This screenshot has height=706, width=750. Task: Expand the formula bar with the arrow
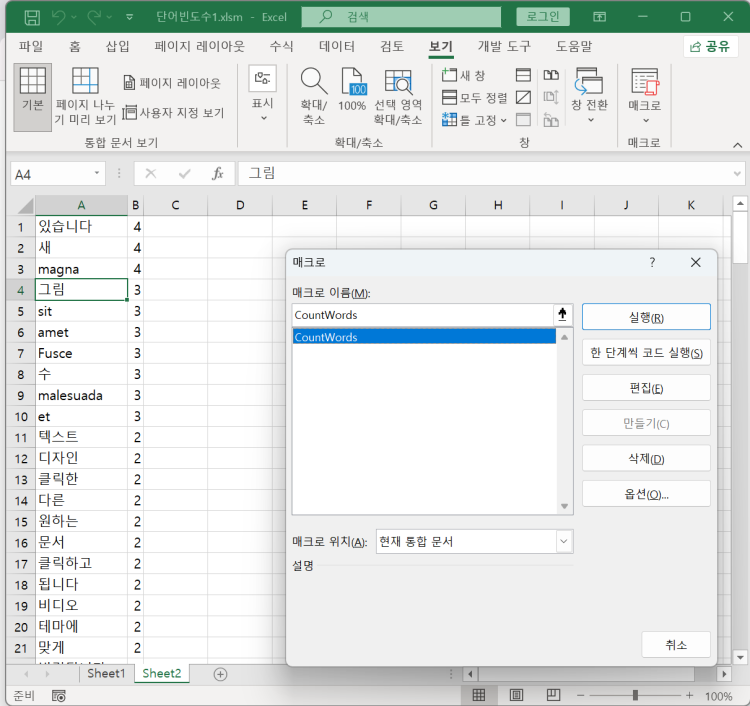737,174
